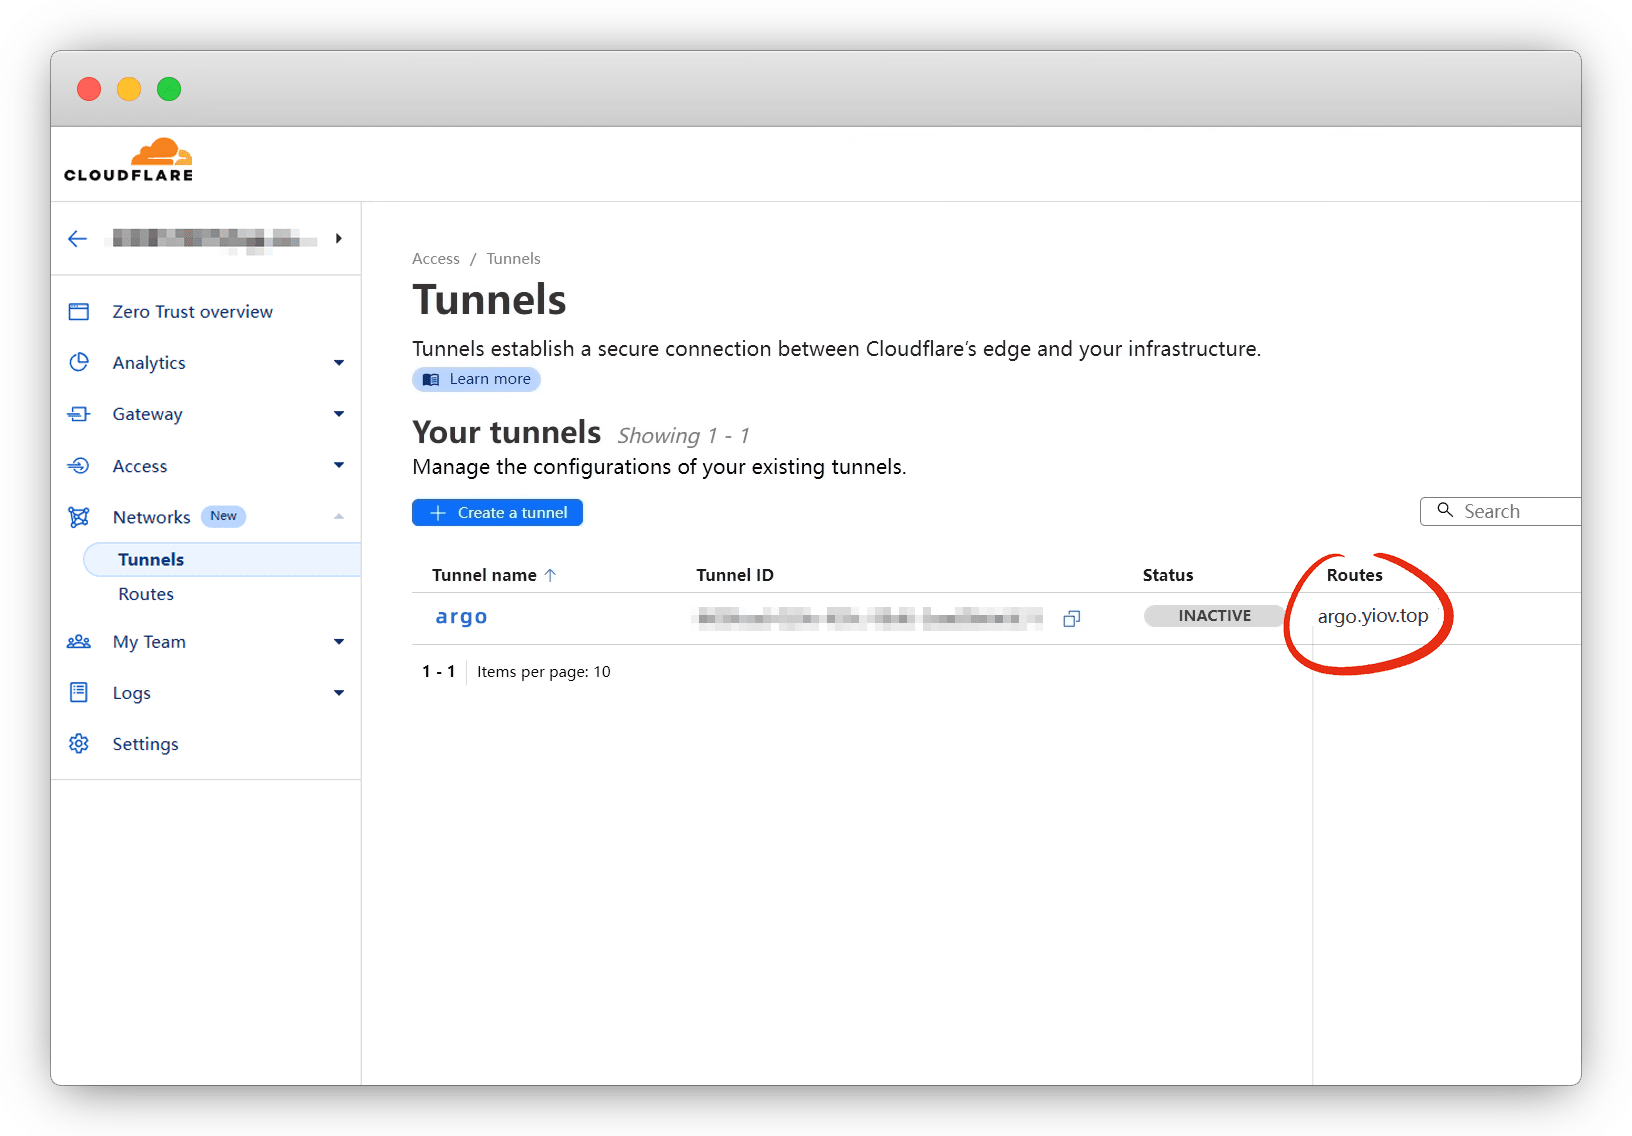This screenshot has width=1632, height=1136.
Task: Click the Gateway icon in sidebar
Action: point(79,414)
